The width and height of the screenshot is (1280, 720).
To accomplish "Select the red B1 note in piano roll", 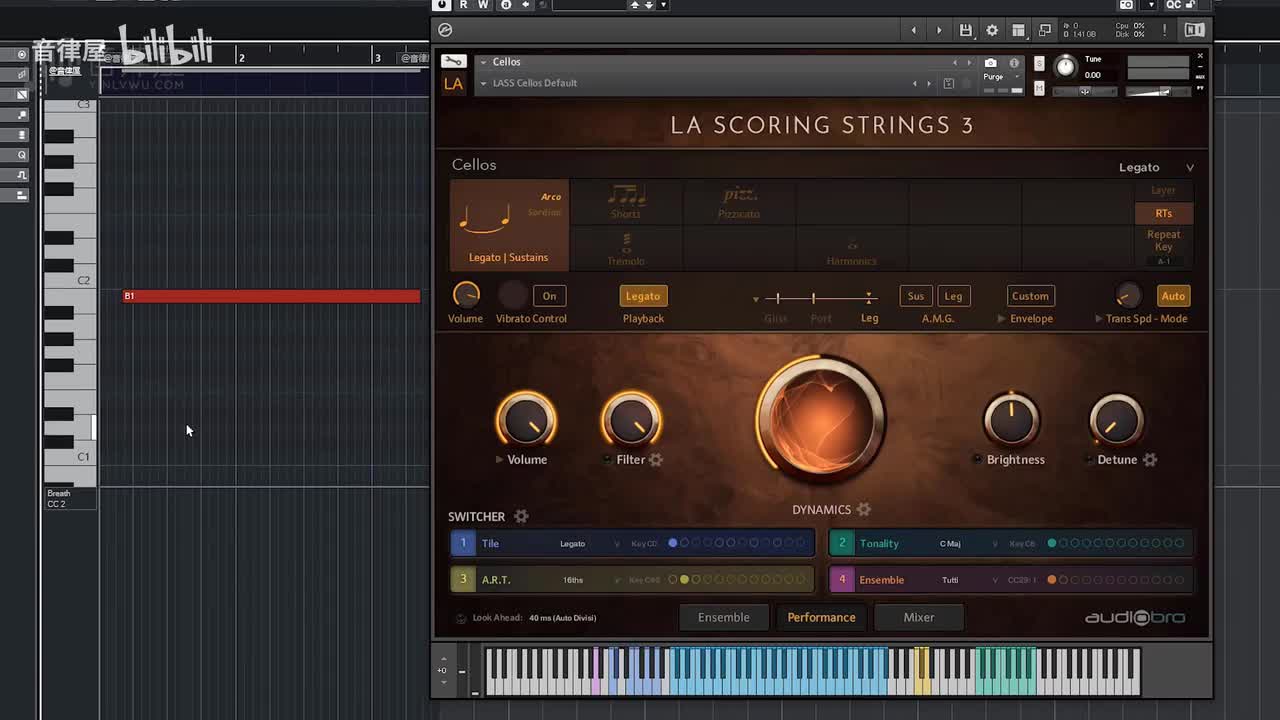I will pyautogui.click(x=271, y=296).
